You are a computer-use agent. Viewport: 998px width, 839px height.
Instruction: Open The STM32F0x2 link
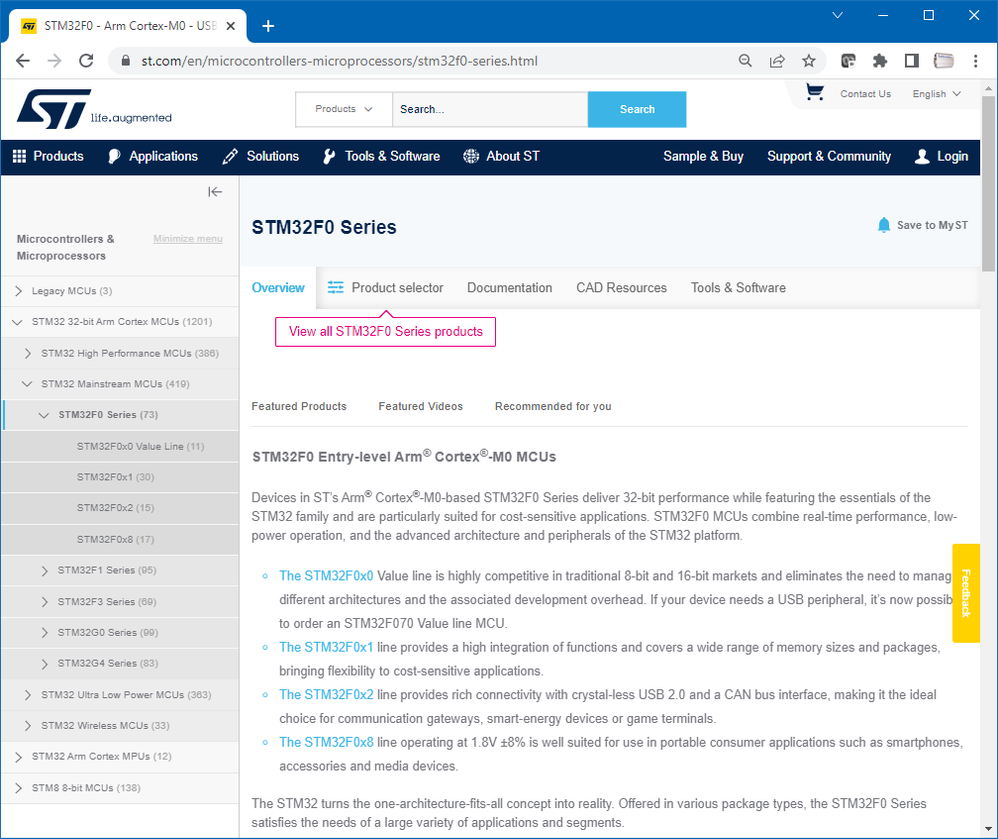point(327,695)
